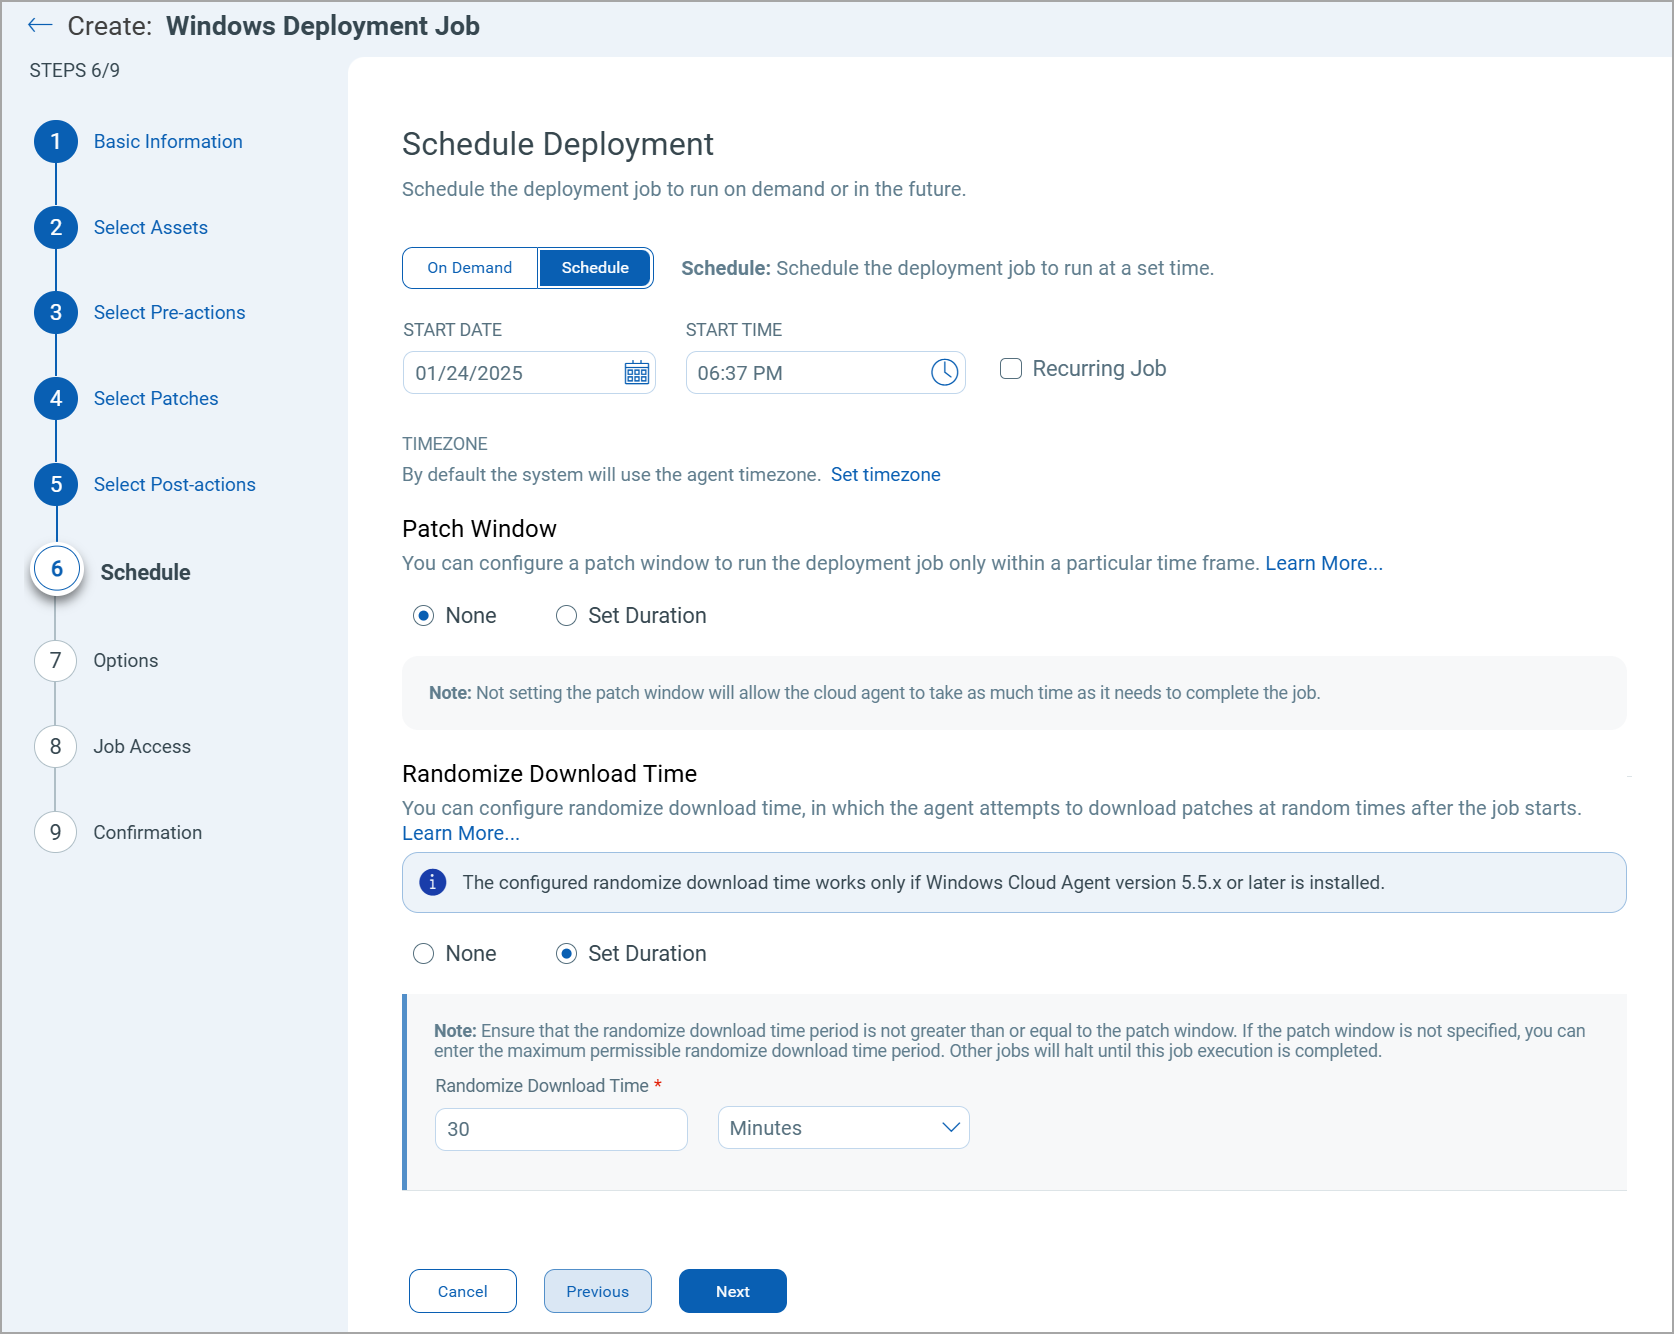This screenshot has width=1674, height=1334.
Task: Enable the Recurring Job checkbox
Action: 1010,368
